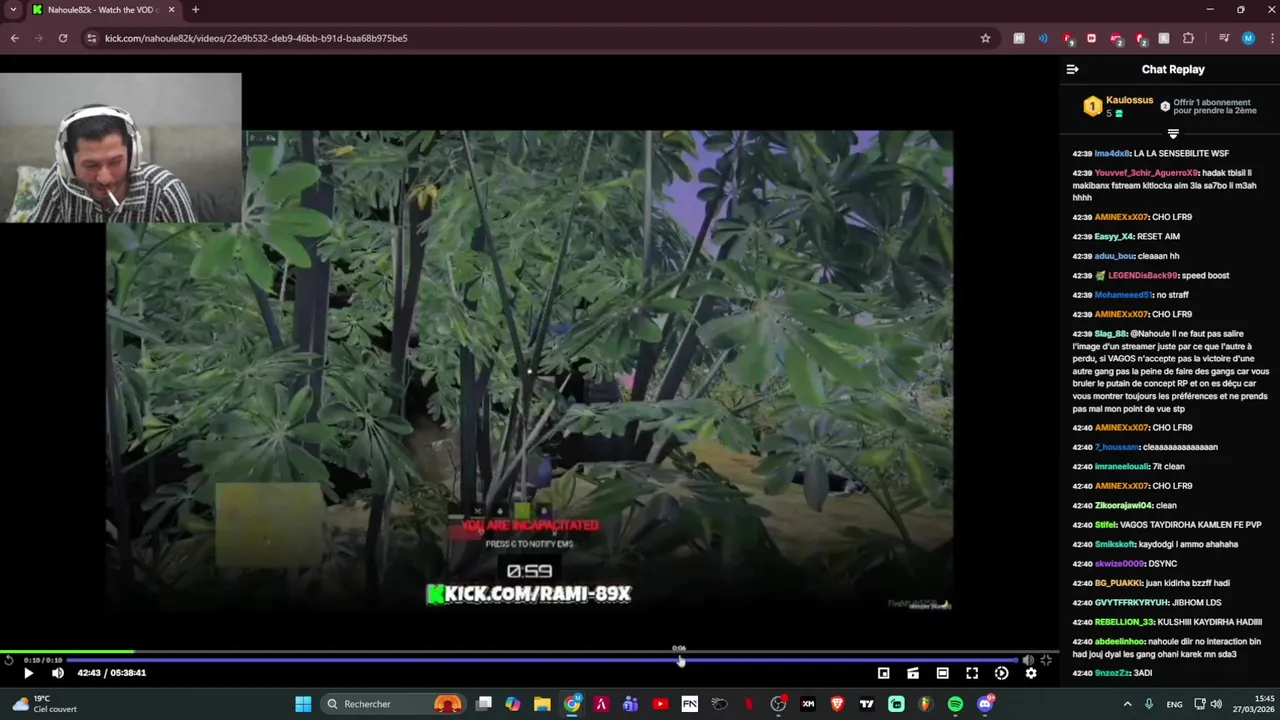Viewport: 1280px width, 720px height.
Task: Open Task View on the taskbar
Action: click(484, 704)
